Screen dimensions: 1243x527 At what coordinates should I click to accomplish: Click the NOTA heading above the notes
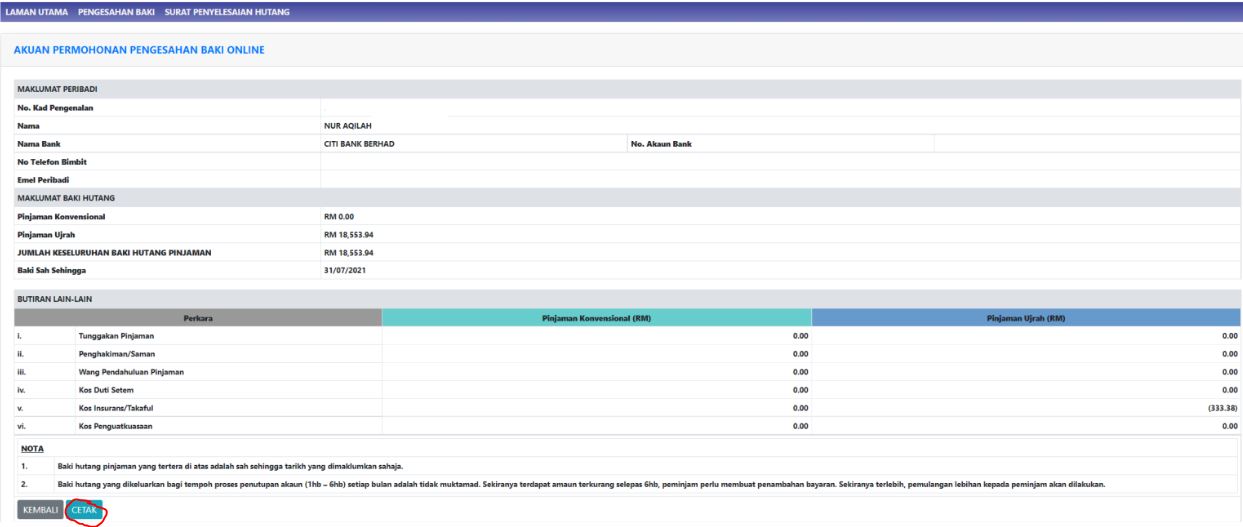pyautogui.click(x=31, y=449)
